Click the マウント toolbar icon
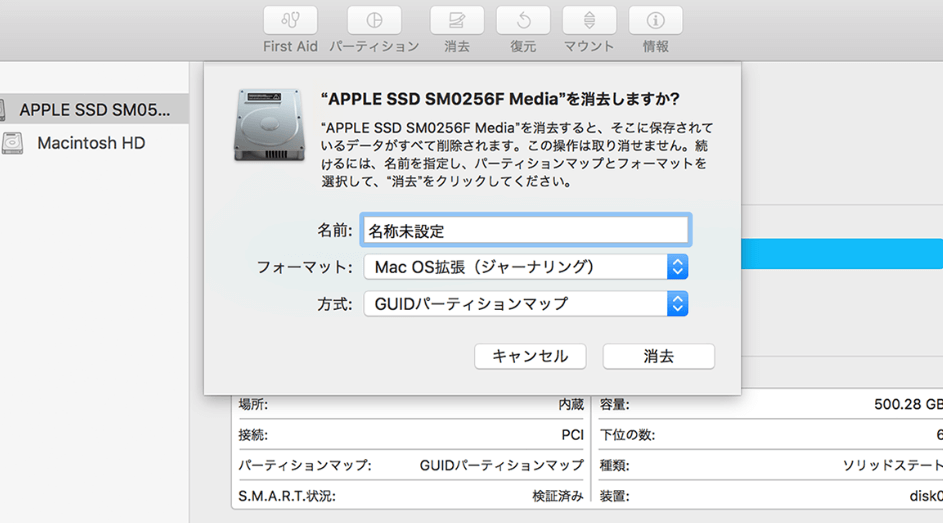This screenshot has height=523, width=943. (x=589, y=20)
